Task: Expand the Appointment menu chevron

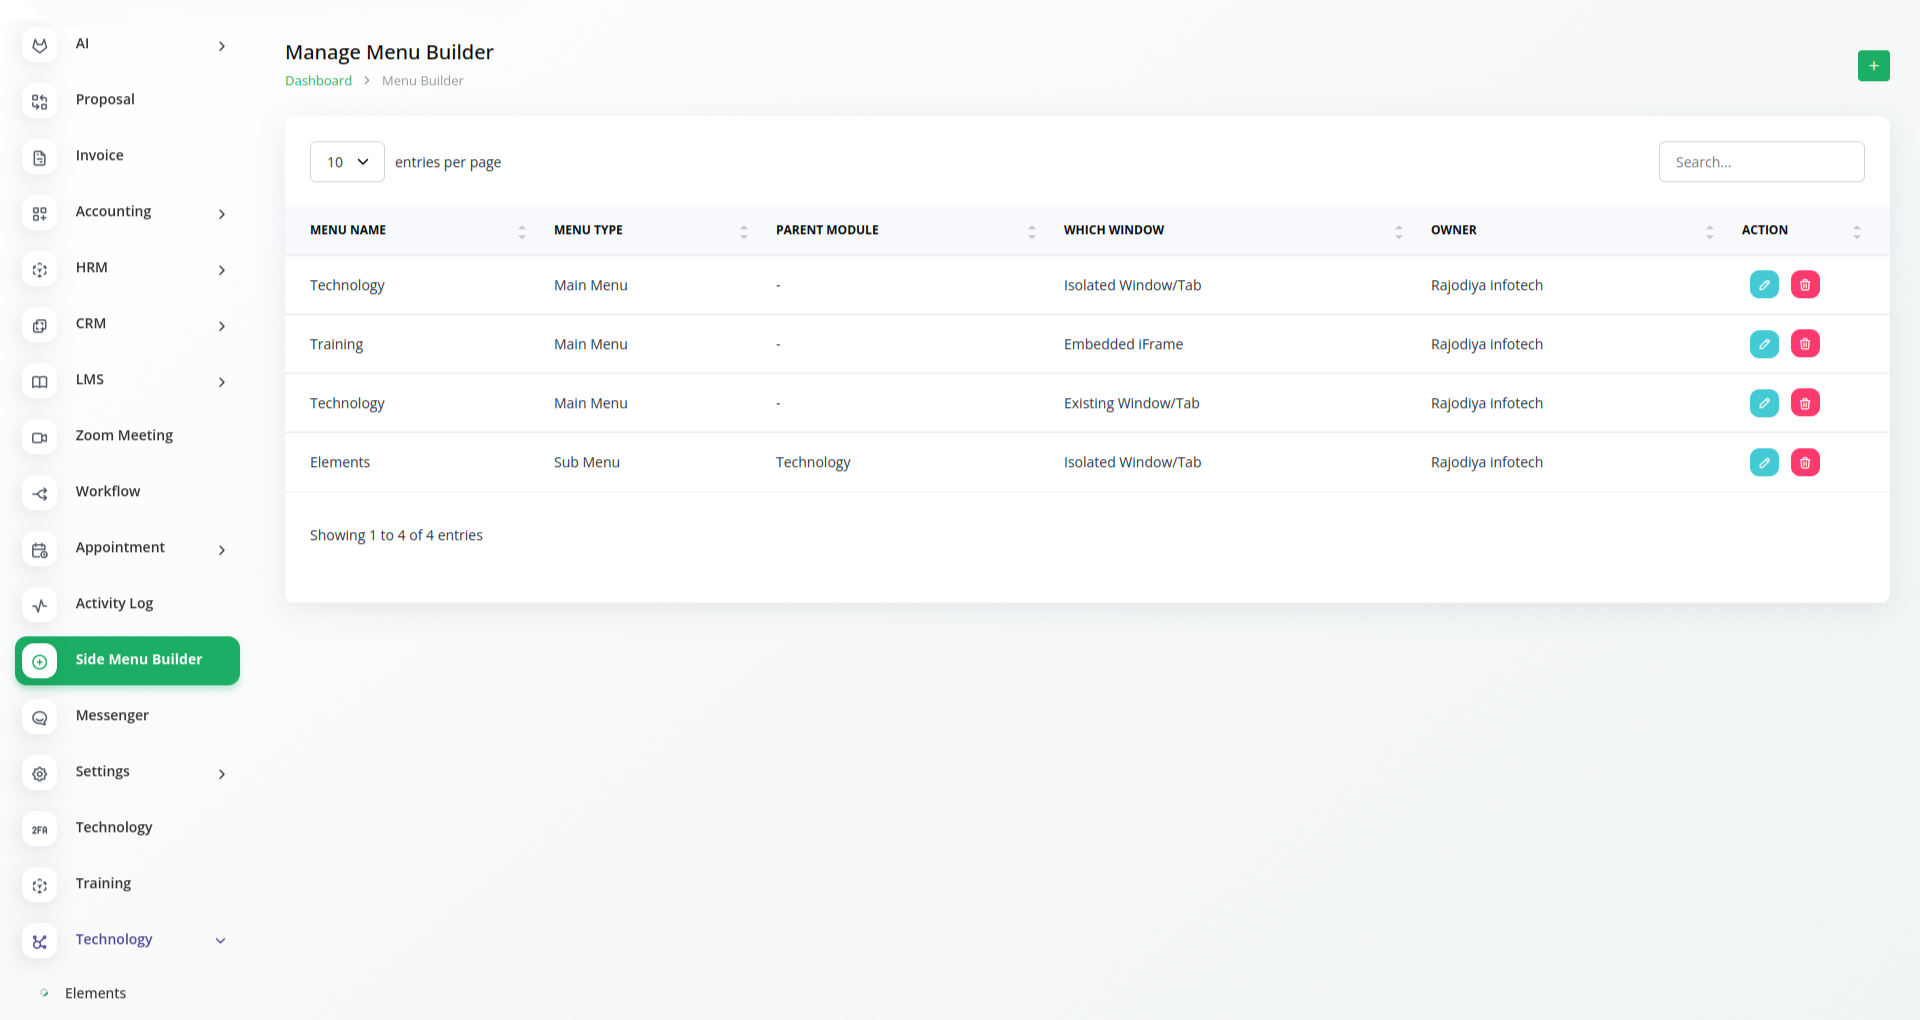Action: tap(221, 550)
